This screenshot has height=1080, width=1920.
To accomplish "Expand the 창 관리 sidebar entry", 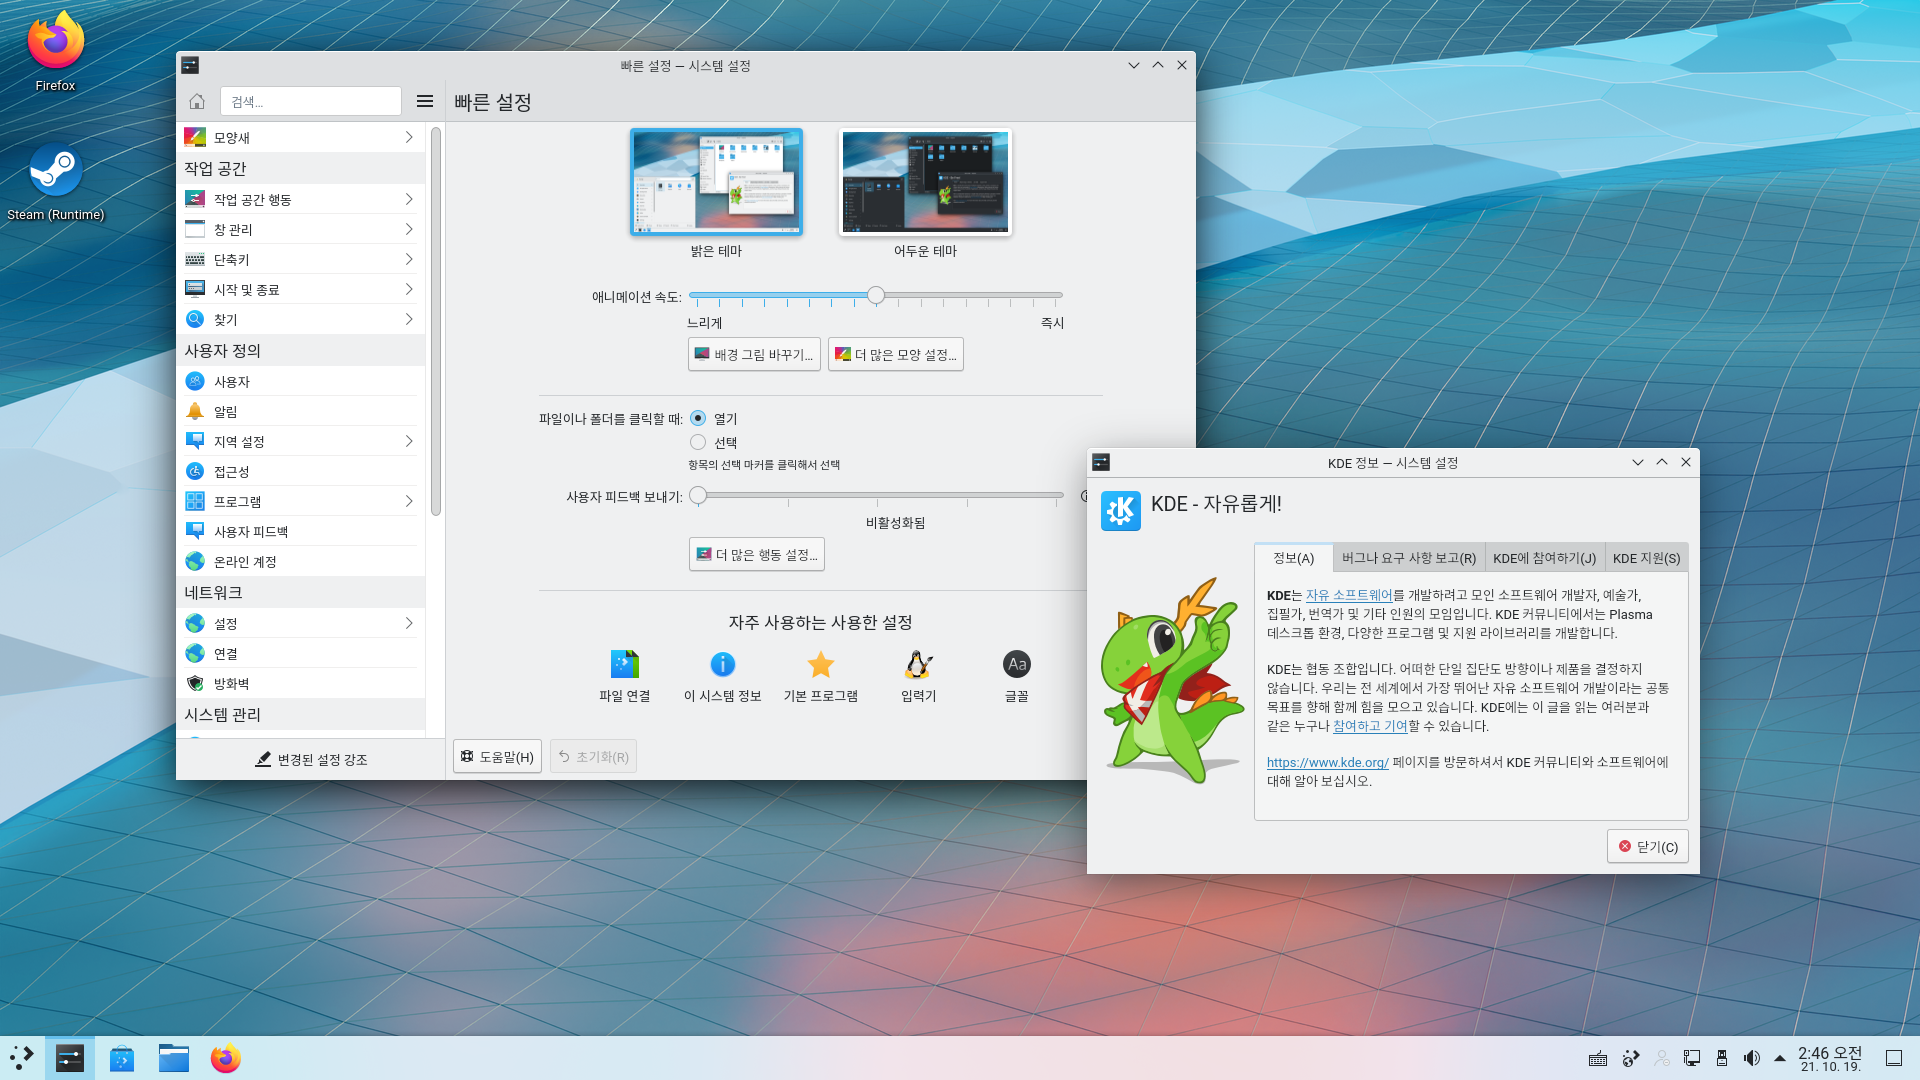I will click(300, 229).
